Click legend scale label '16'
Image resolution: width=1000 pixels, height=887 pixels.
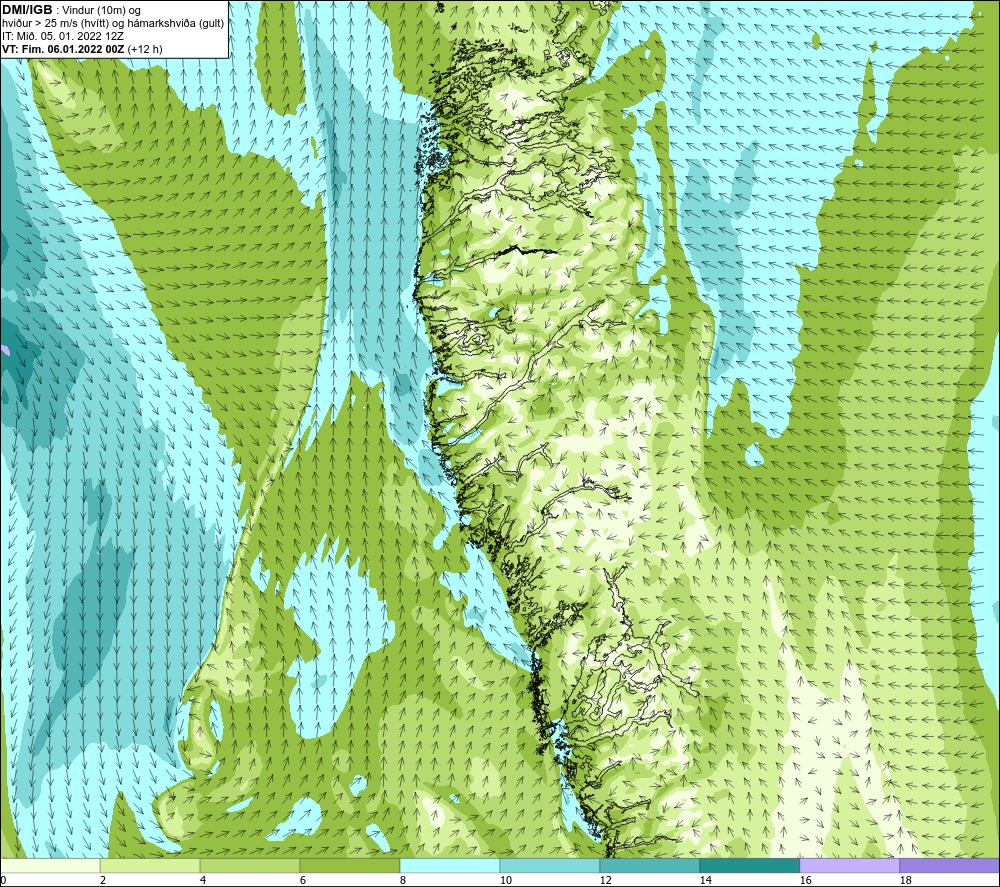click(x=805, y=881)
